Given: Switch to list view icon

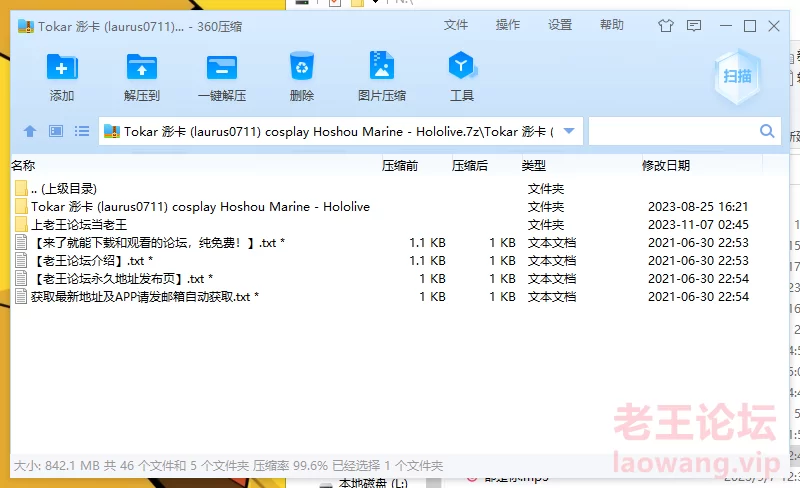Looking at the screenshot, I should click(82, 131).
